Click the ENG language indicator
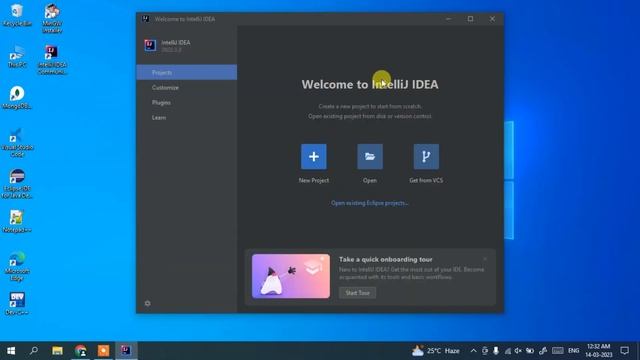This screenshot has height=360, width=640. pos(573,351)
